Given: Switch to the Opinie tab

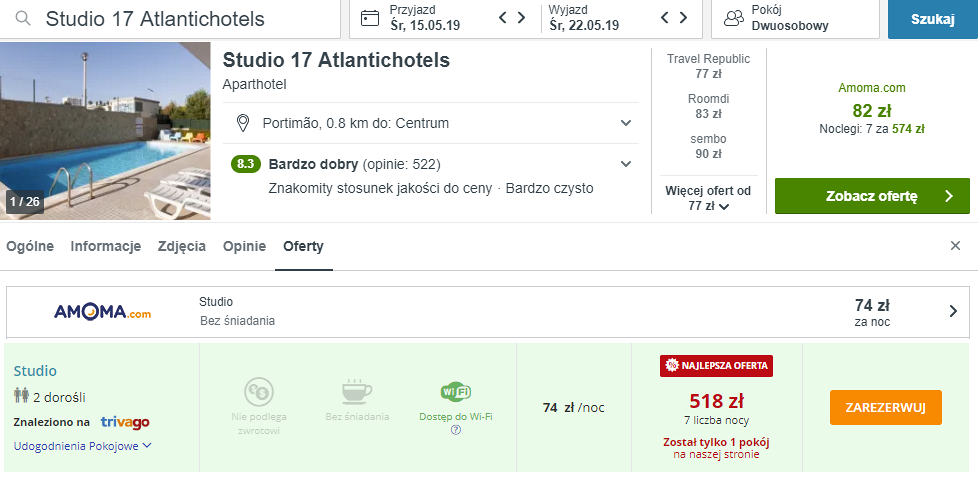Looking at the screenshot, I should pos(244,246).
